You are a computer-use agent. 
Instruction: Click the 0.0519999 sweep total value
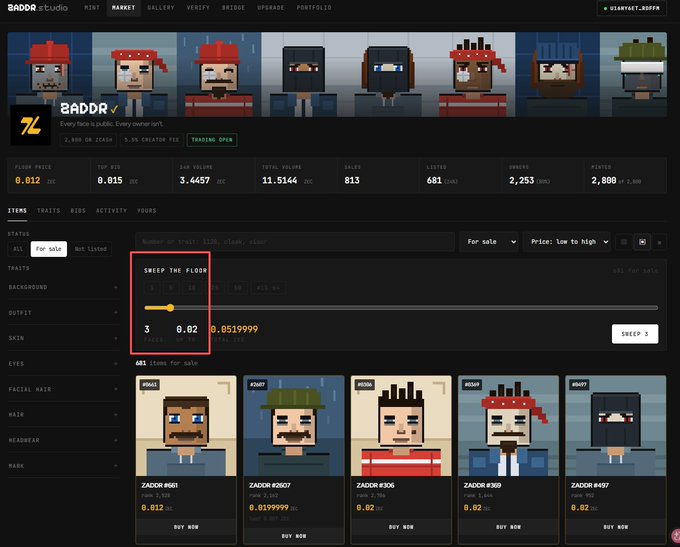click(234, 329)
